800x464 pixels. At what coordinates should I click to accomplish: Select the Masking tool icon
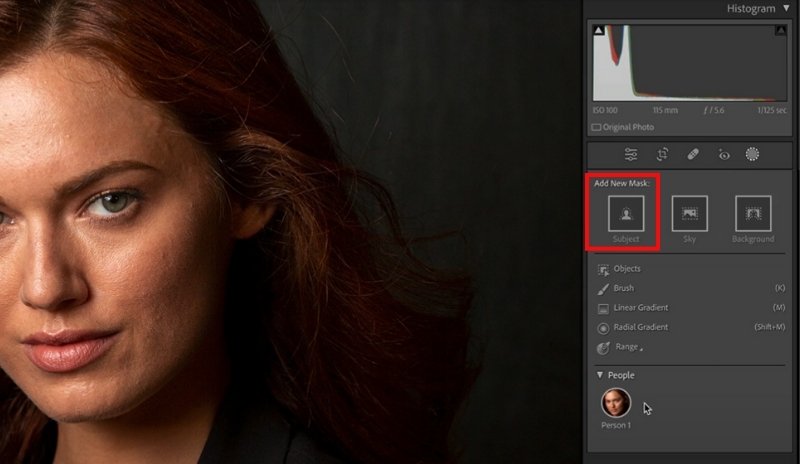752,154
